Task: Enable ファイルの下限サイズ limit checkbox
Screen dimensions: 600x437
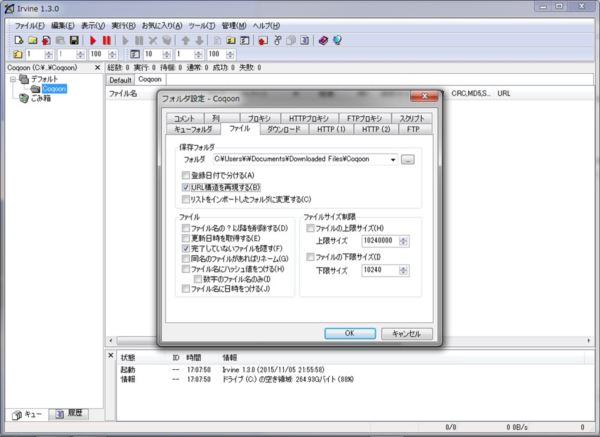Action: (x=310, y=257)
